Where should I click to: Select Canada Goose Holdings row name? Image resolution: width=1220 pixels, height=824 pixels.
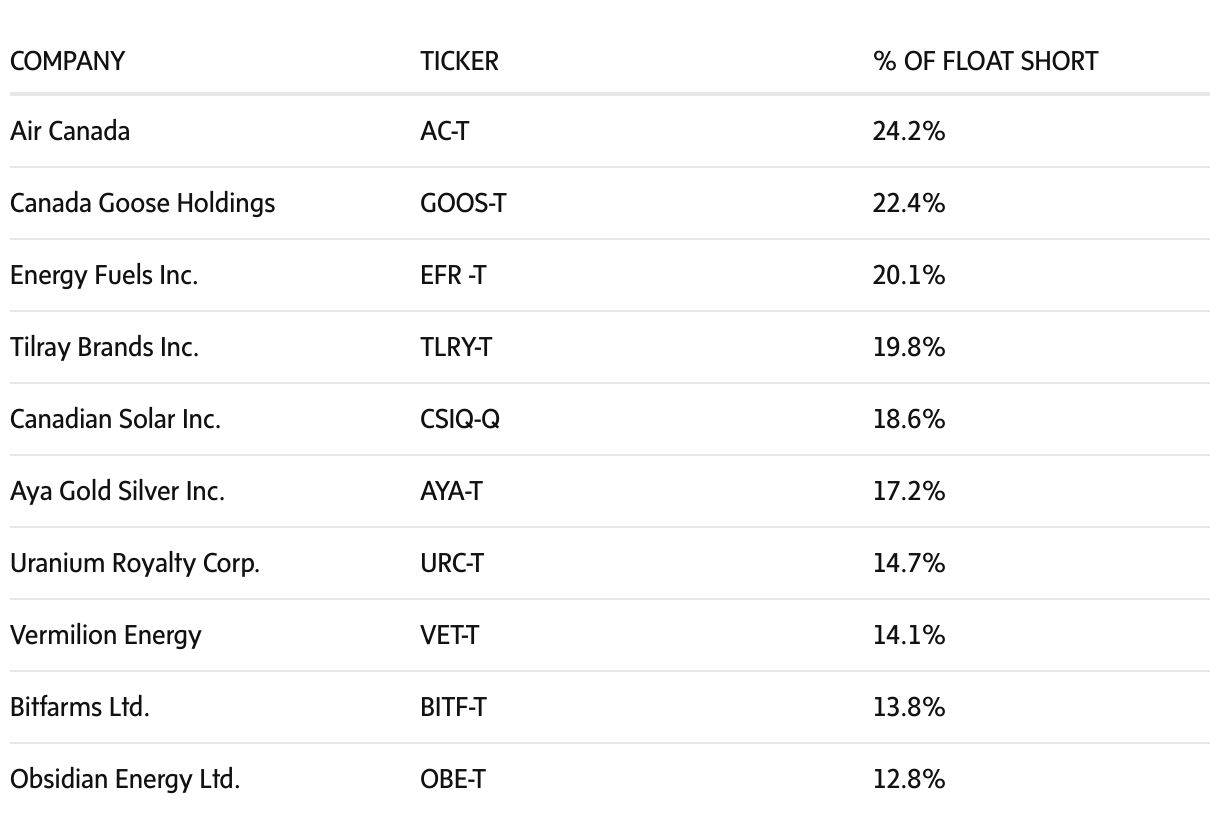tap(142, 203)
